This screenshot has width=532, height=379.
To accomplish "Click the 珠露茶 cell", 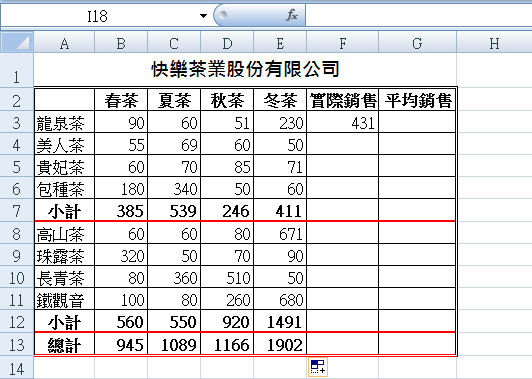I will tap(64, 255).
